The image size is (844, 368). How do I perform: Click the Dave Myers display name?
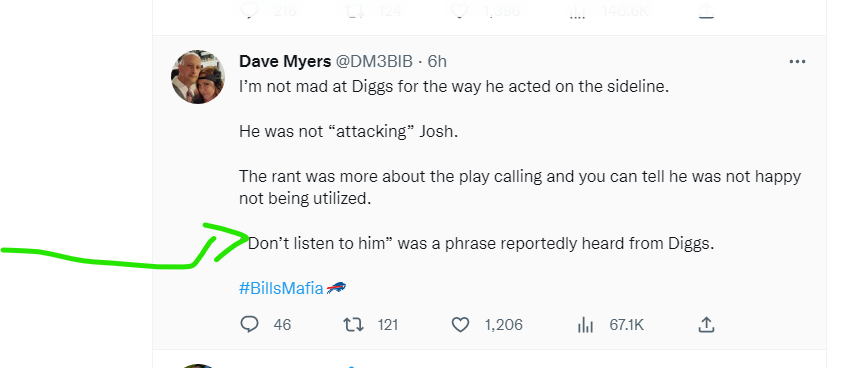pos(285,62)
